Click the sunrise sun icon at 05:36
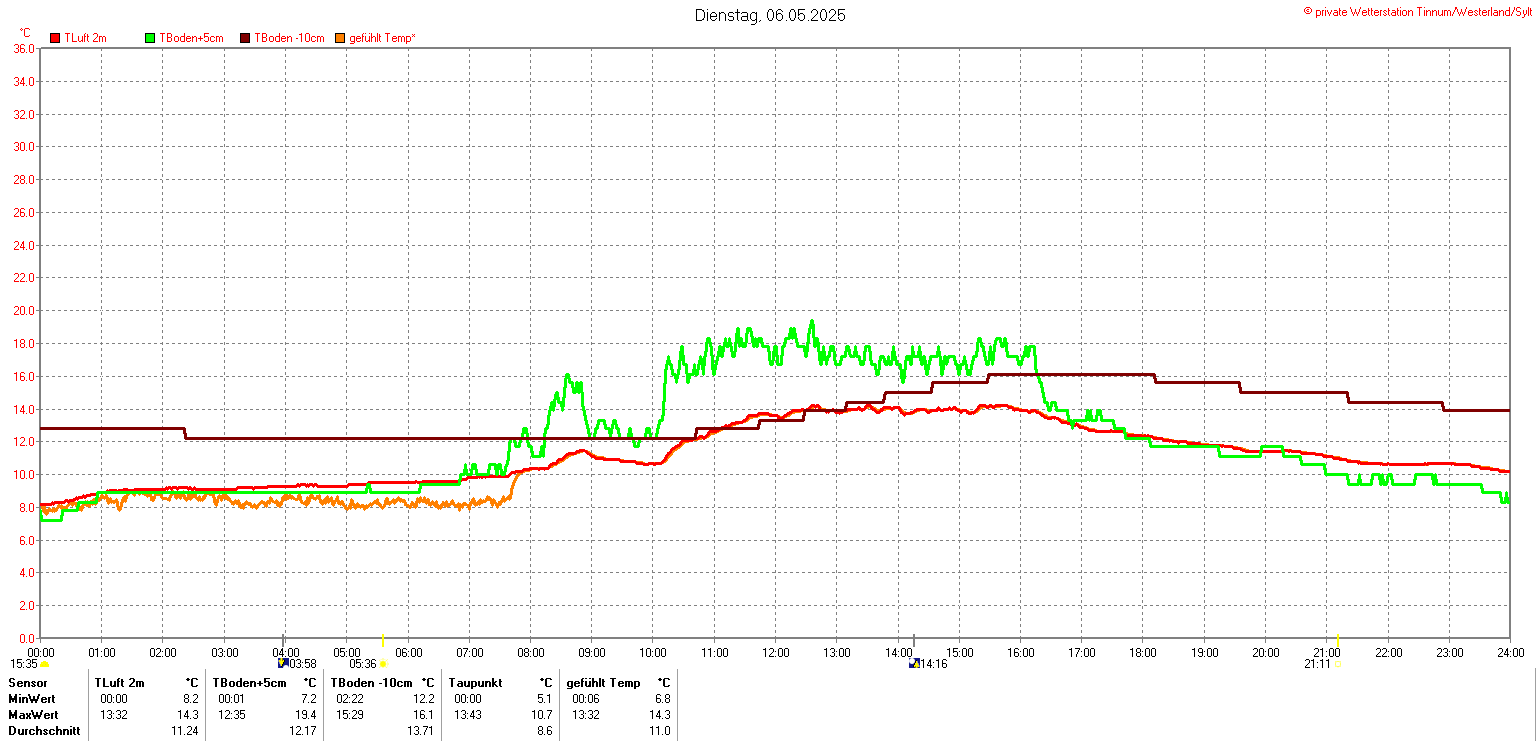1536x741 pixels. point(383,664)
